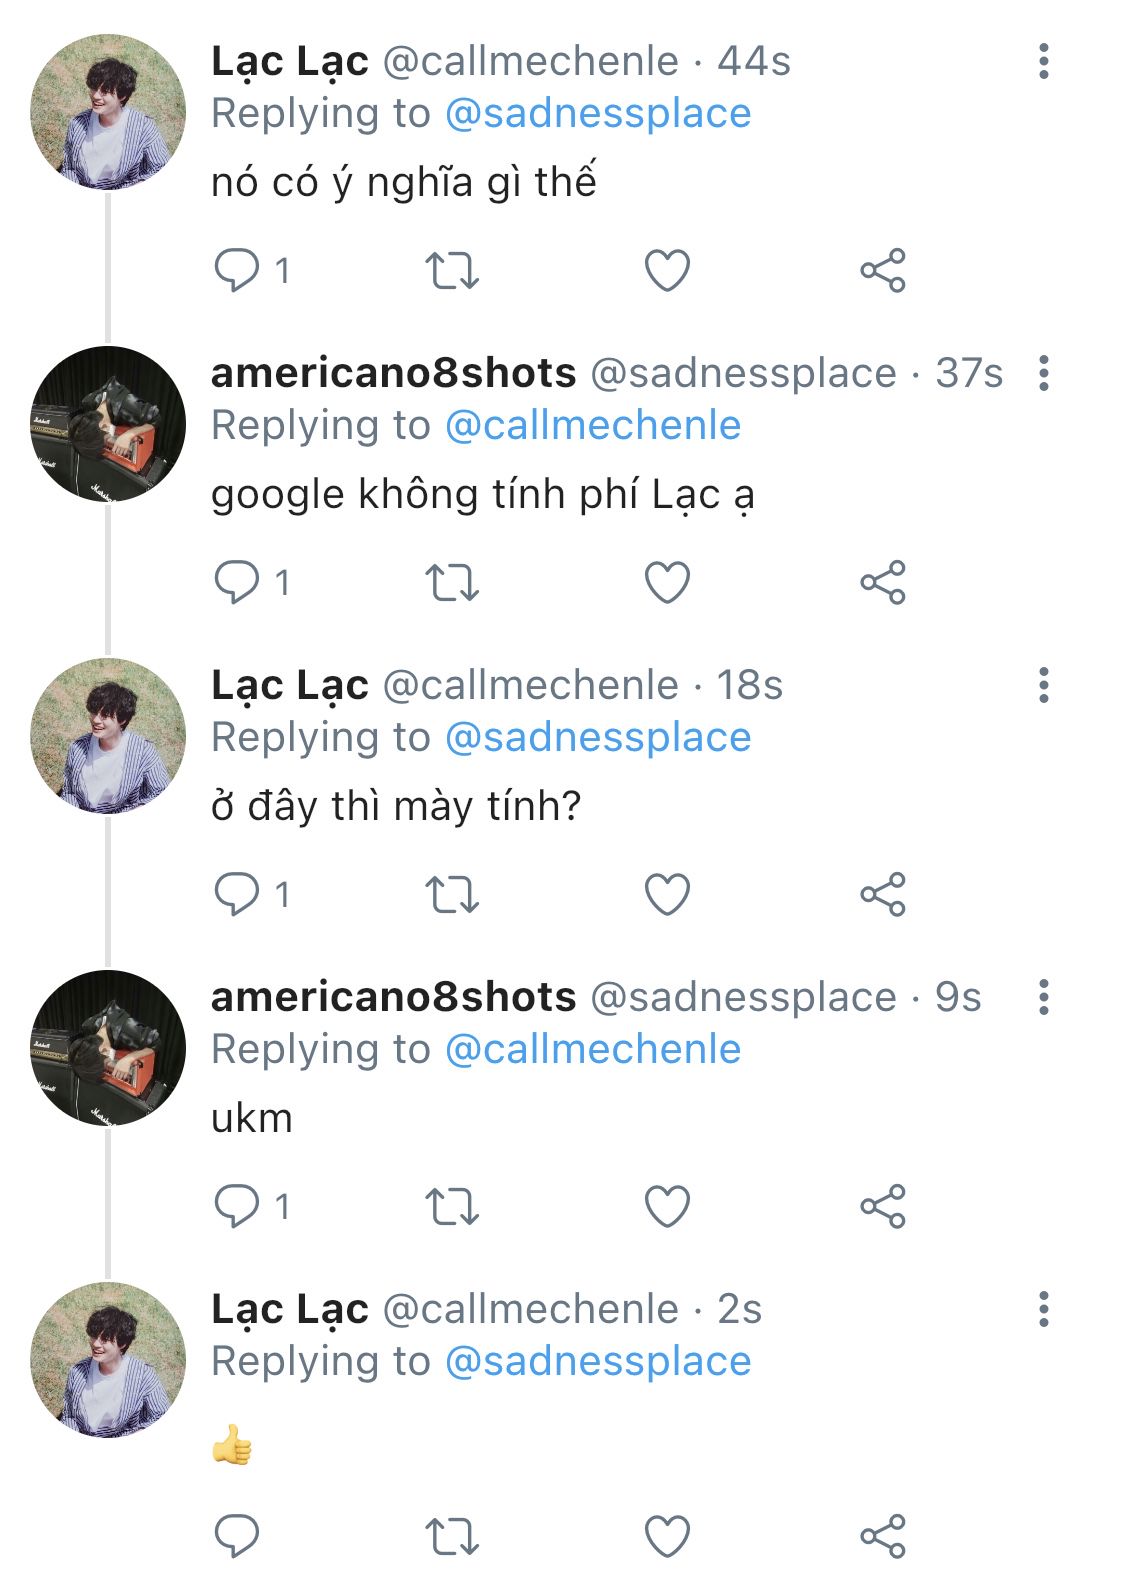
Task: Reply to the "ukm" tweet
Action: (x=237, y=1206)
